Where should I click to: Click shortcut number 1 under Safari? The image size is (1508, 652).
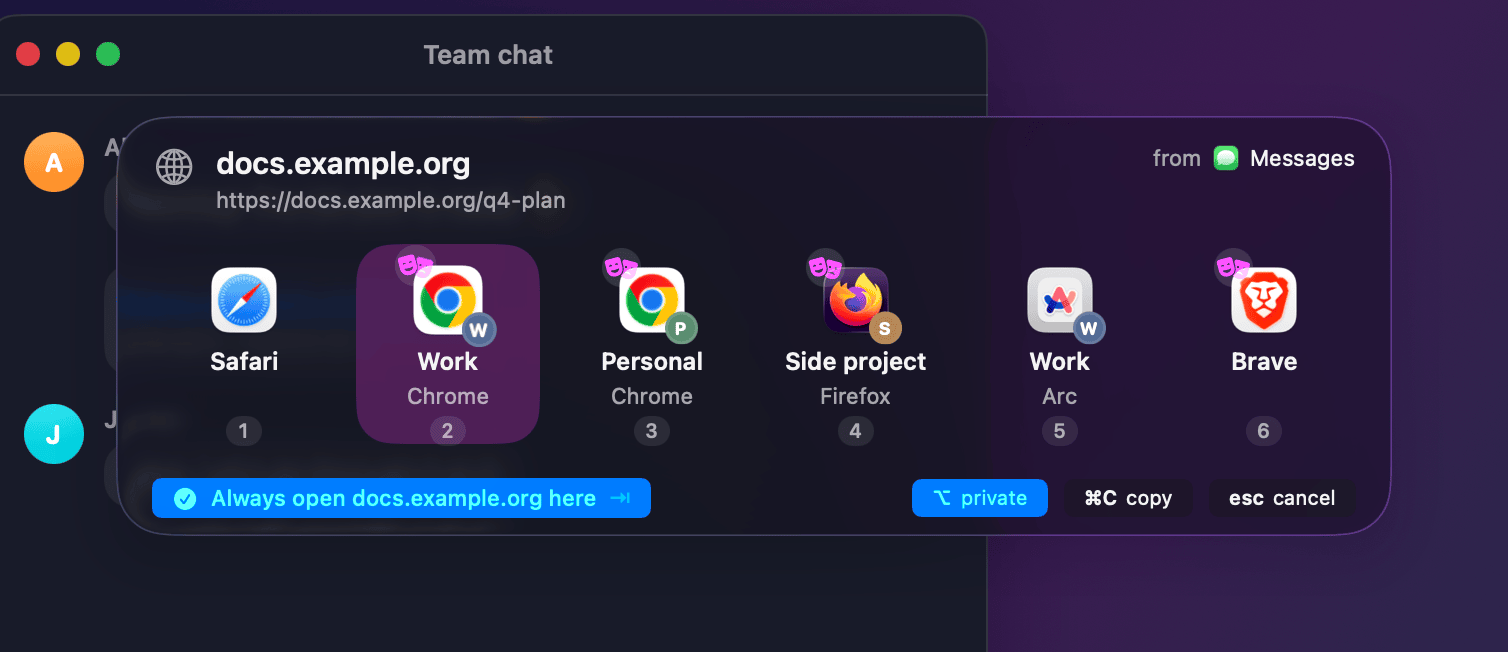tap(244, 431)
